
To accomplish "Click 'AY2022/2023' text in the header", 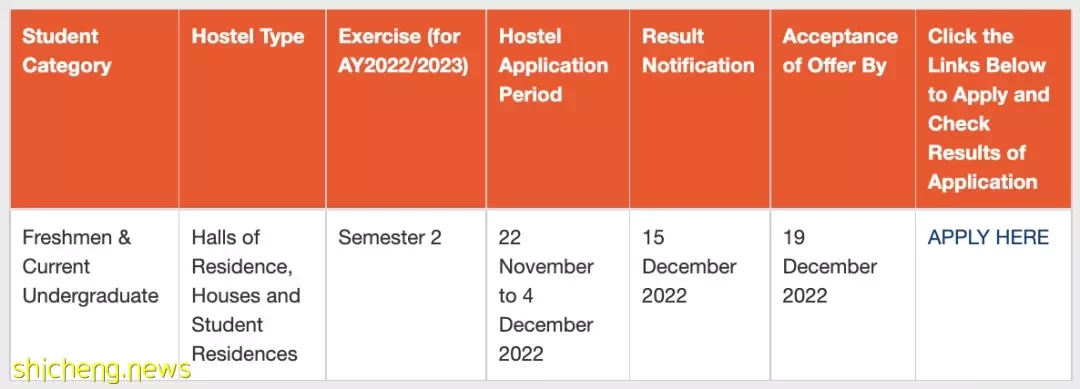I will click(403, 65).
